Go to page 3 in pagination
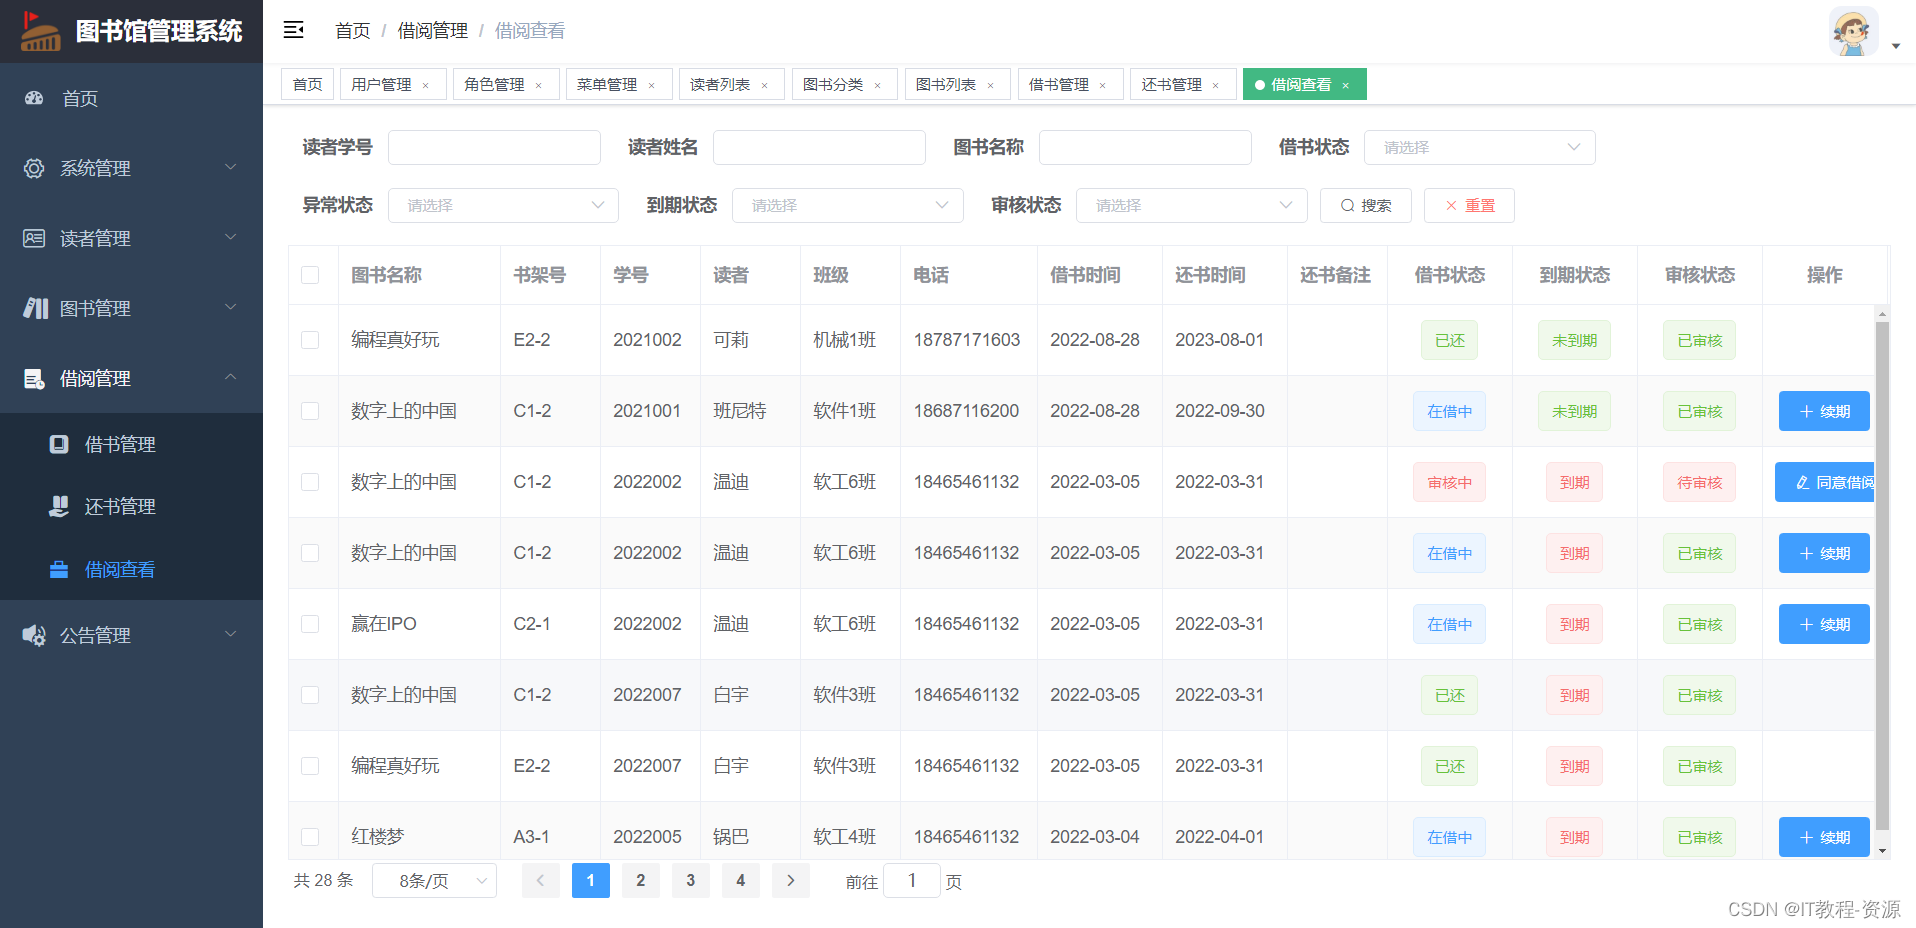This screenshot has width=1916, height=928. [690, 880]
